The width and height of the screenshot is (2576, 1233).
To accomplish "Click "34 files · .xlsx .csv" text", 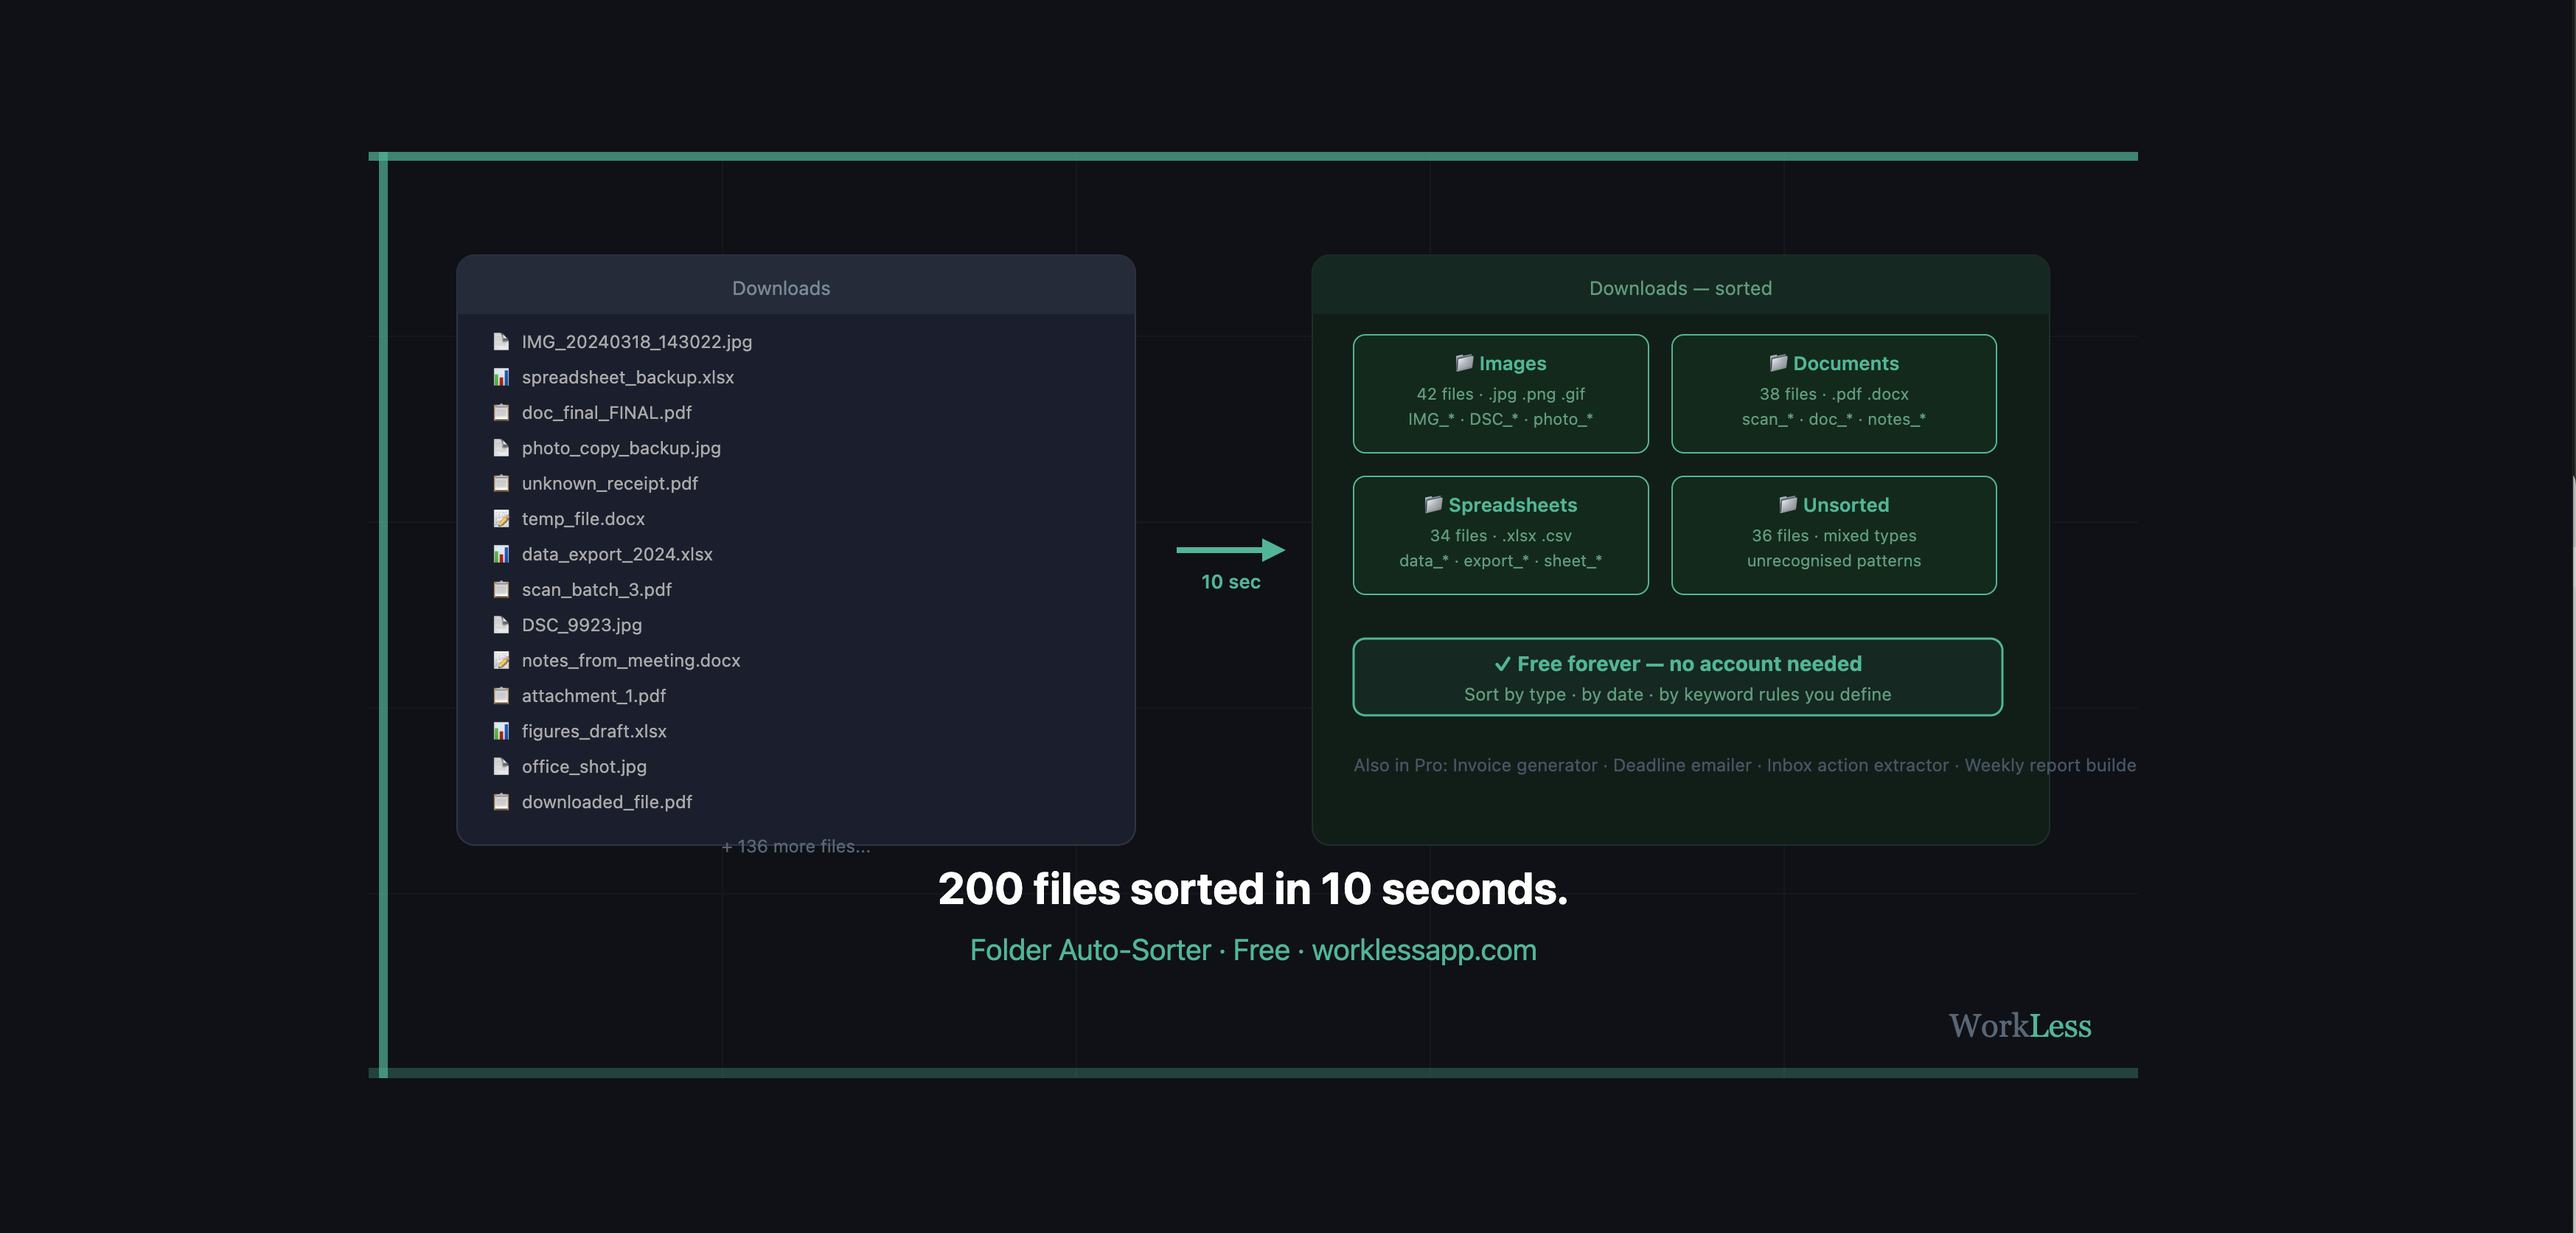I will click(x=1501, y=536).
